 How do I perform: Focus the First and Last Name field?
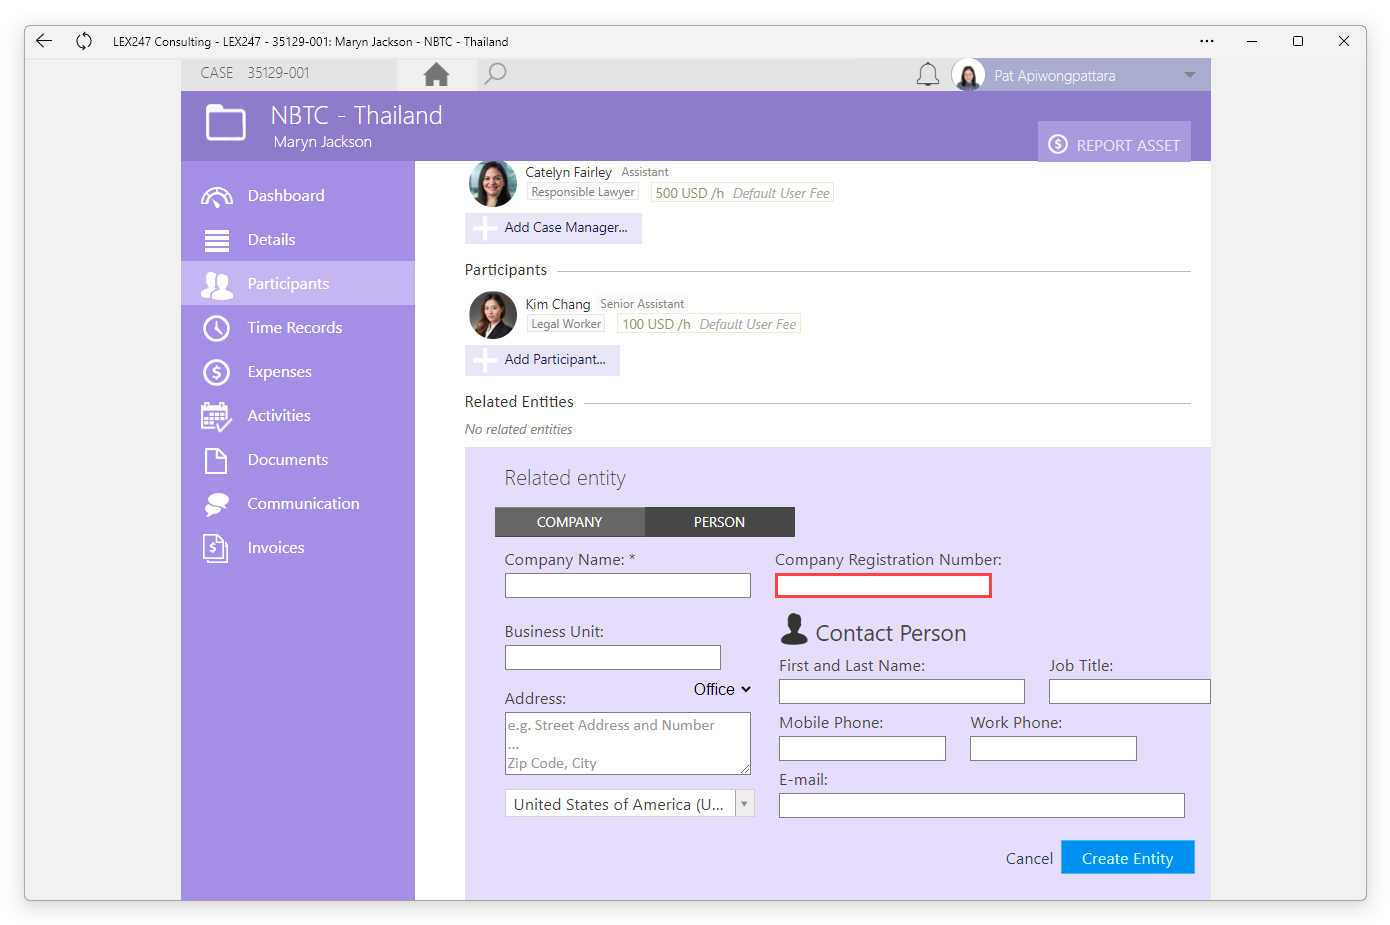[902, 691]
